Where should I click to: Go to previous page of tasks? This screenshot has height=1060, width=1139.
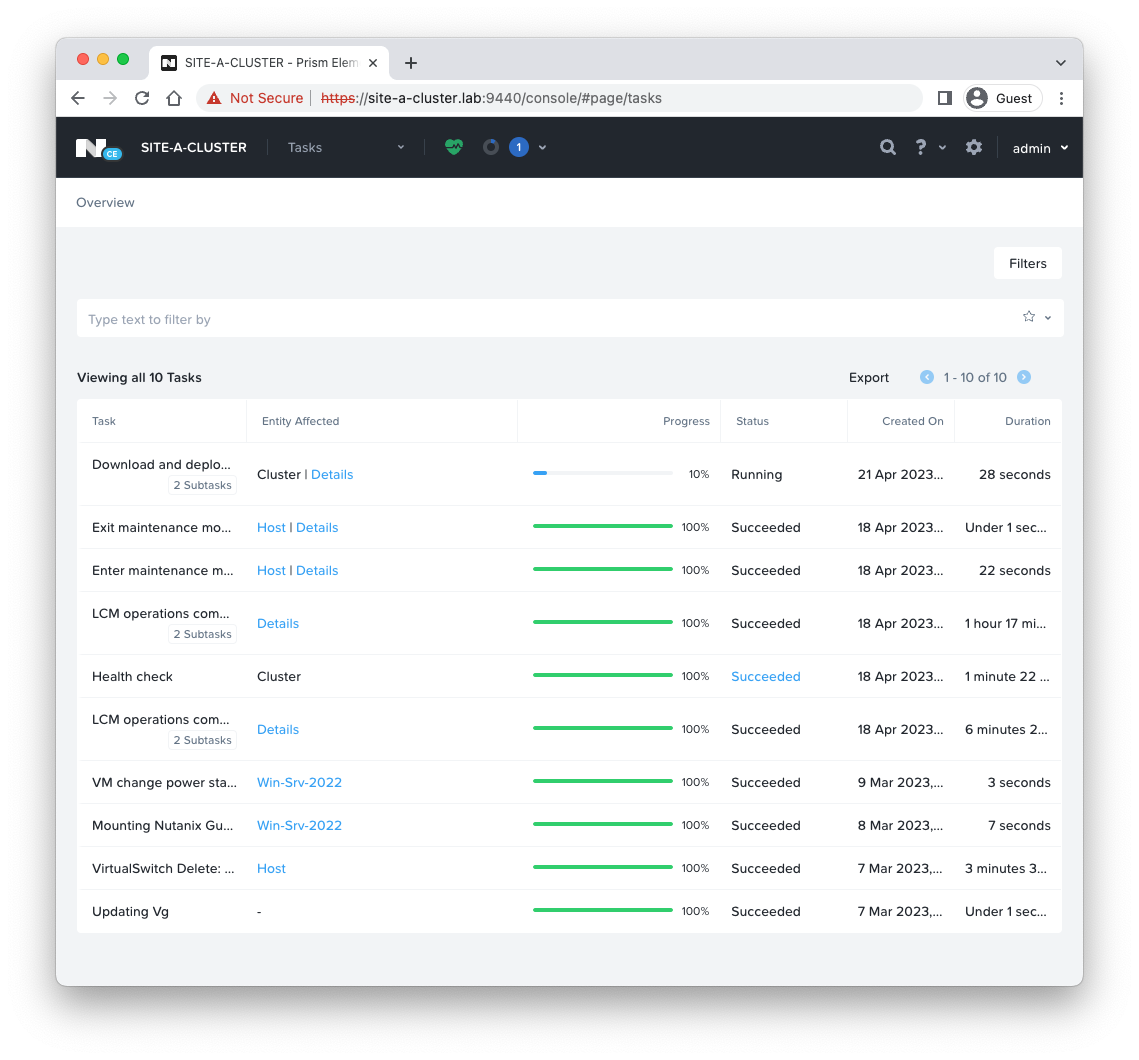(927, 377)
